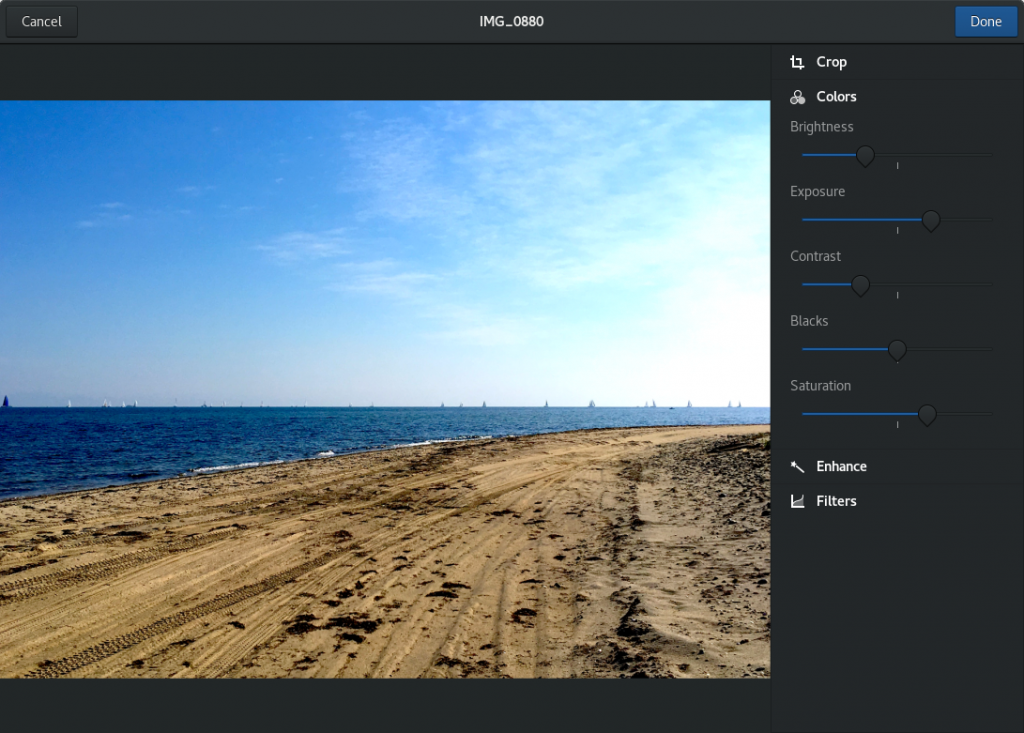Click left end of Saturation track
Screen dimensions: 1024x733
pyautogui.click(x=805, y=413)
